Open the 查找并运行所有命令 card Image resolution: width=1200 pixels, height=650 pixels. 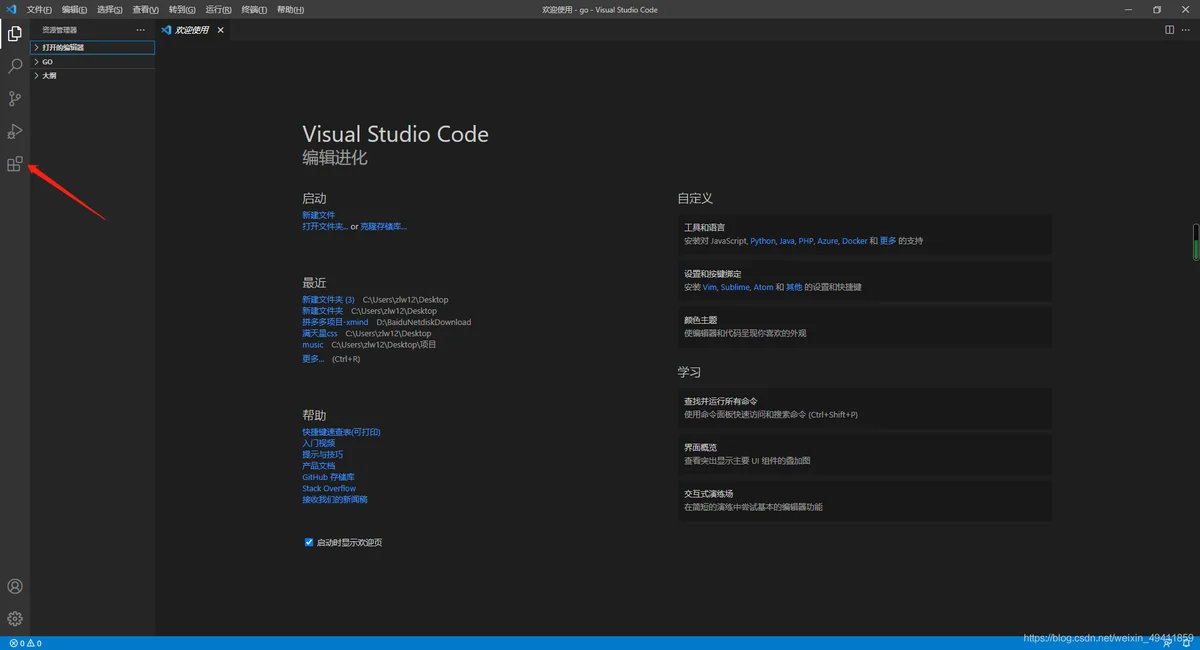click(x=864, y=408)
